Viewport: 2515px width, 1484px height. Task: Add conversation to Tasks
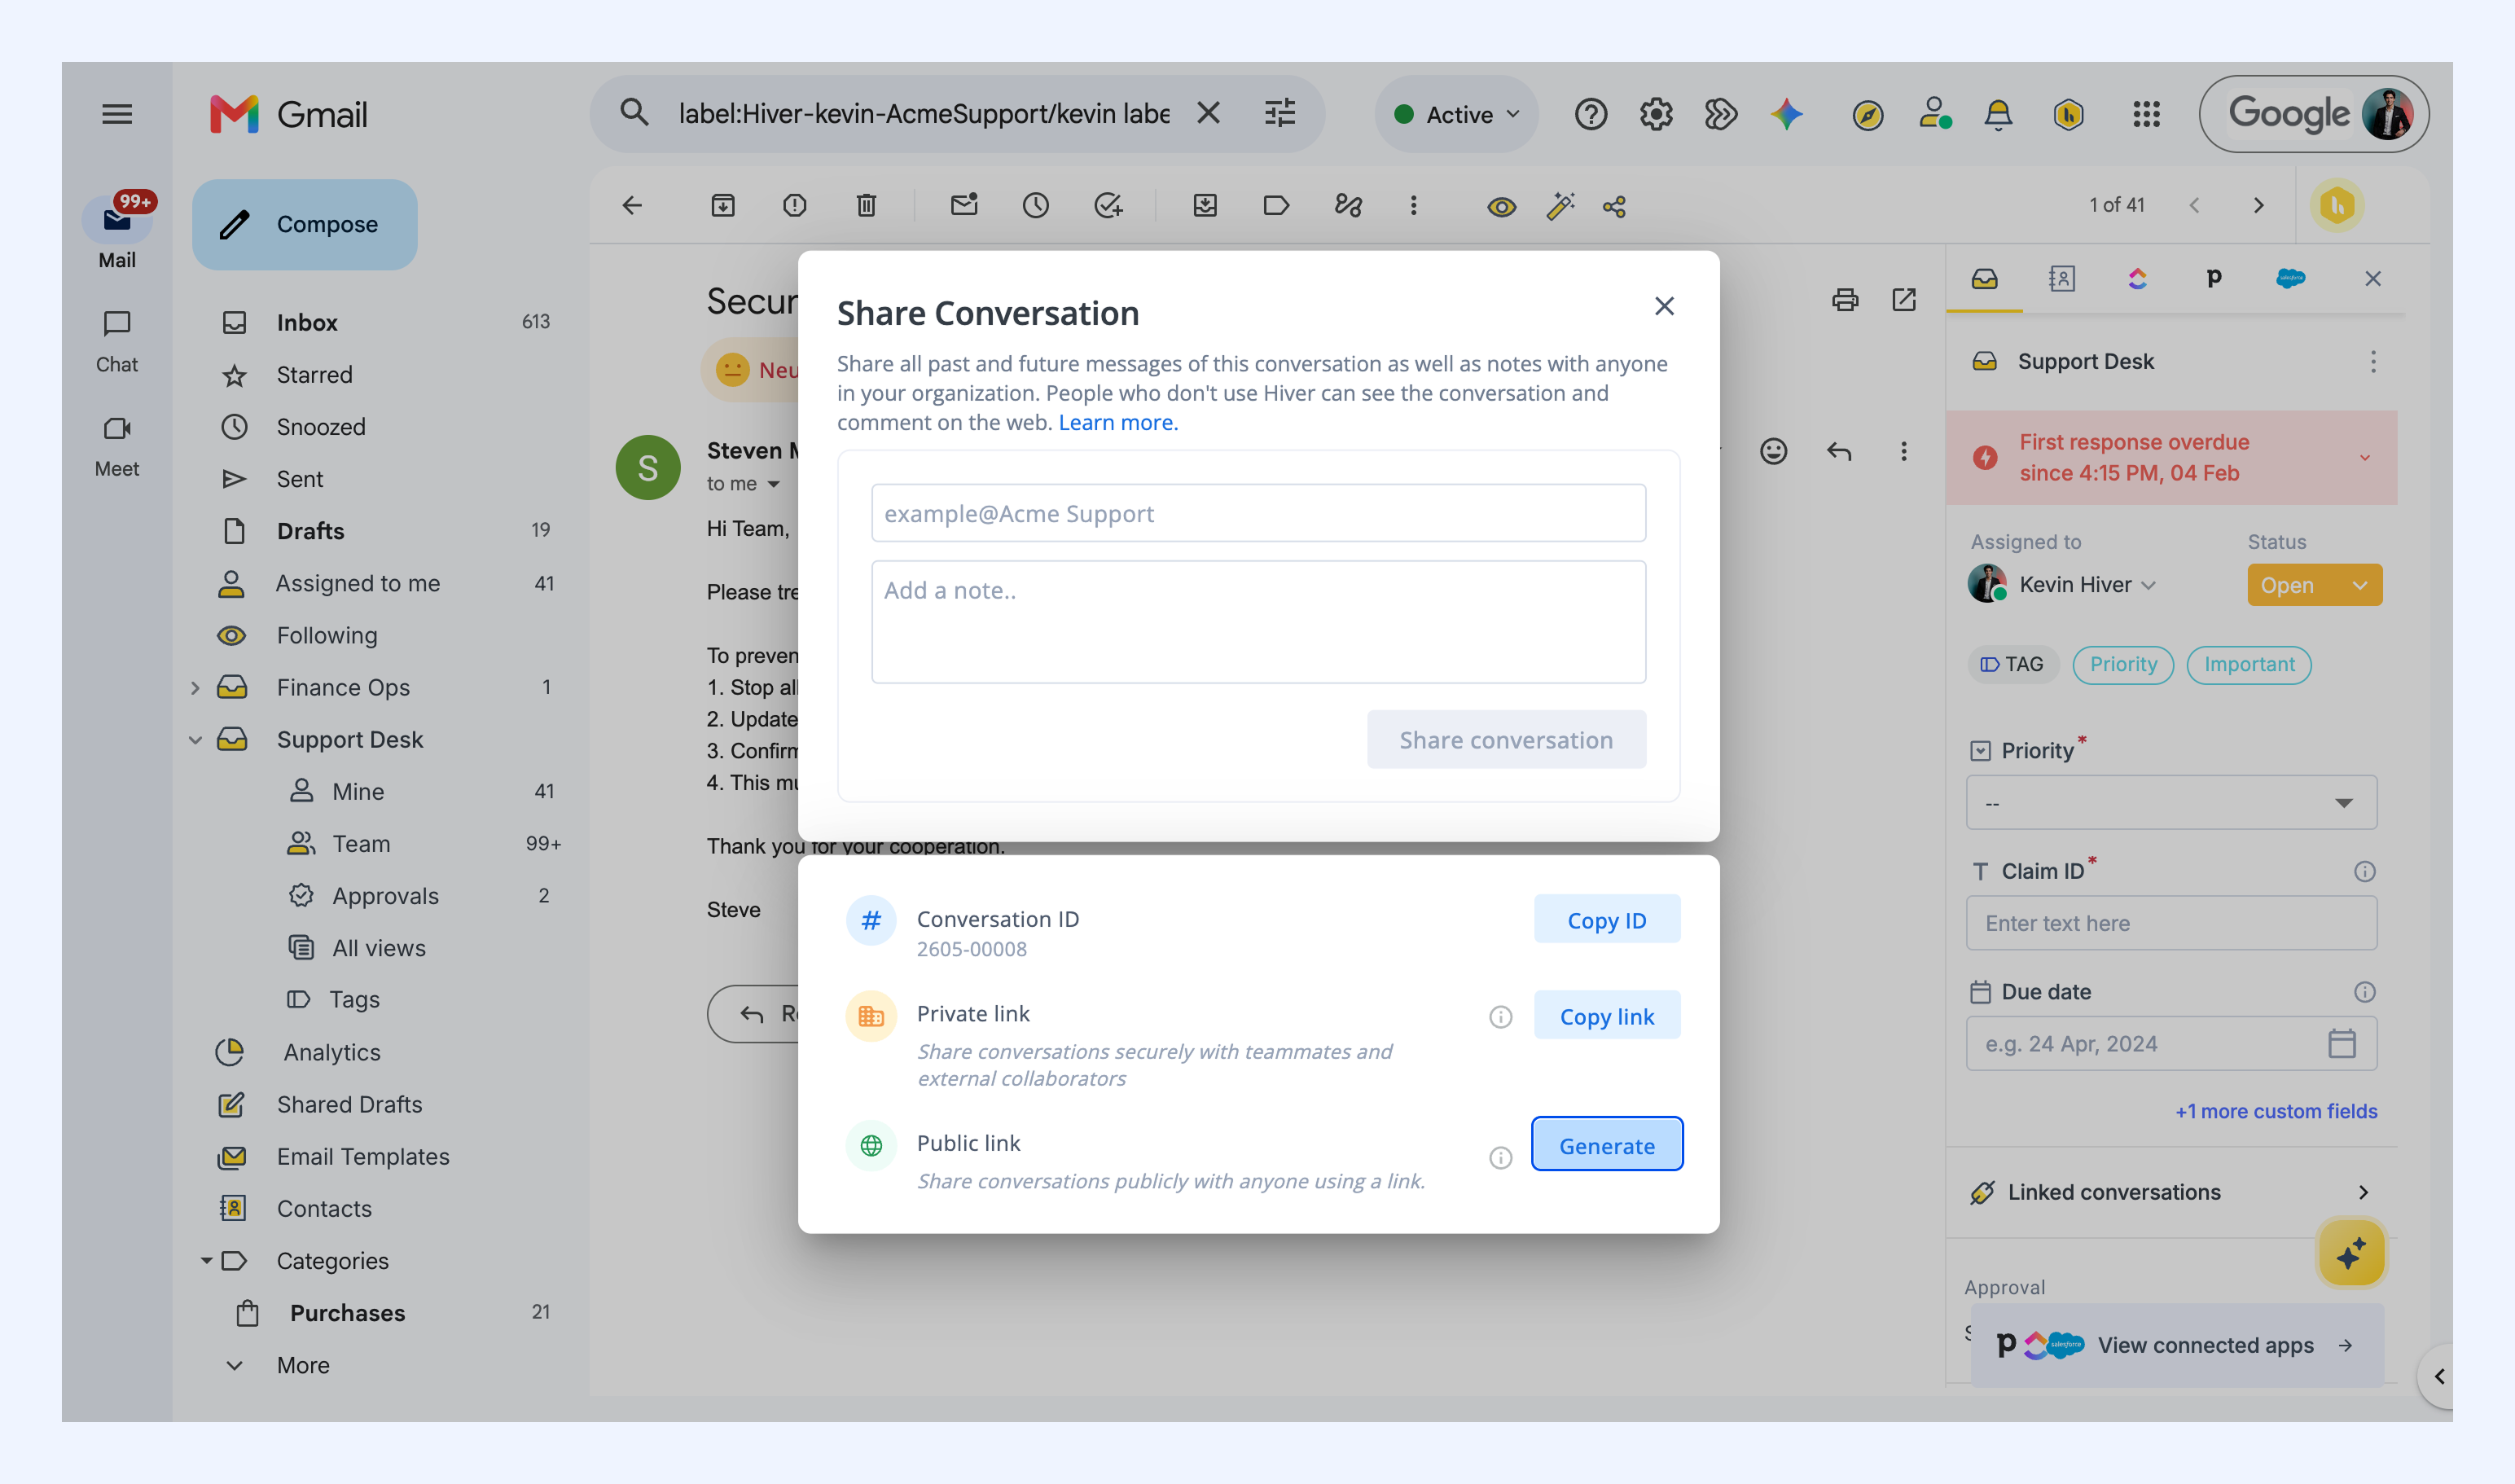1108,206
